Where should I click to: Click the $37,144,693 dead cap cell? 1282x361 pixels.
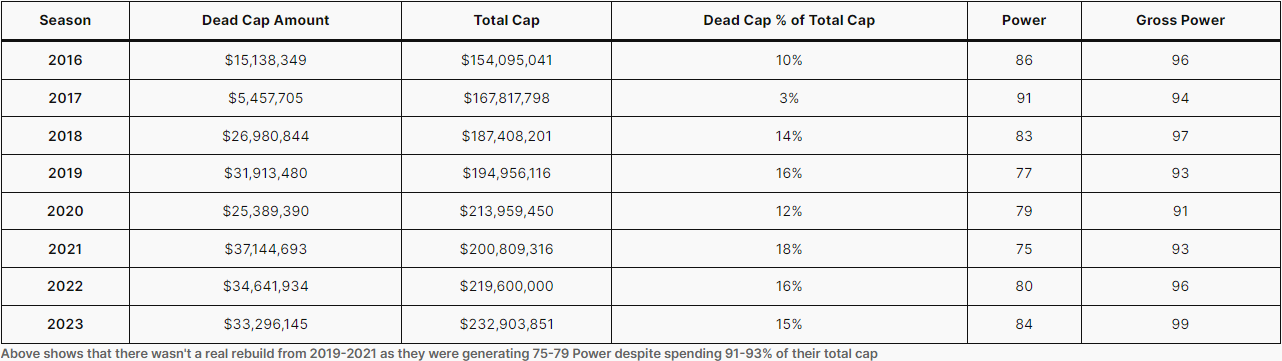click(265, 249)
